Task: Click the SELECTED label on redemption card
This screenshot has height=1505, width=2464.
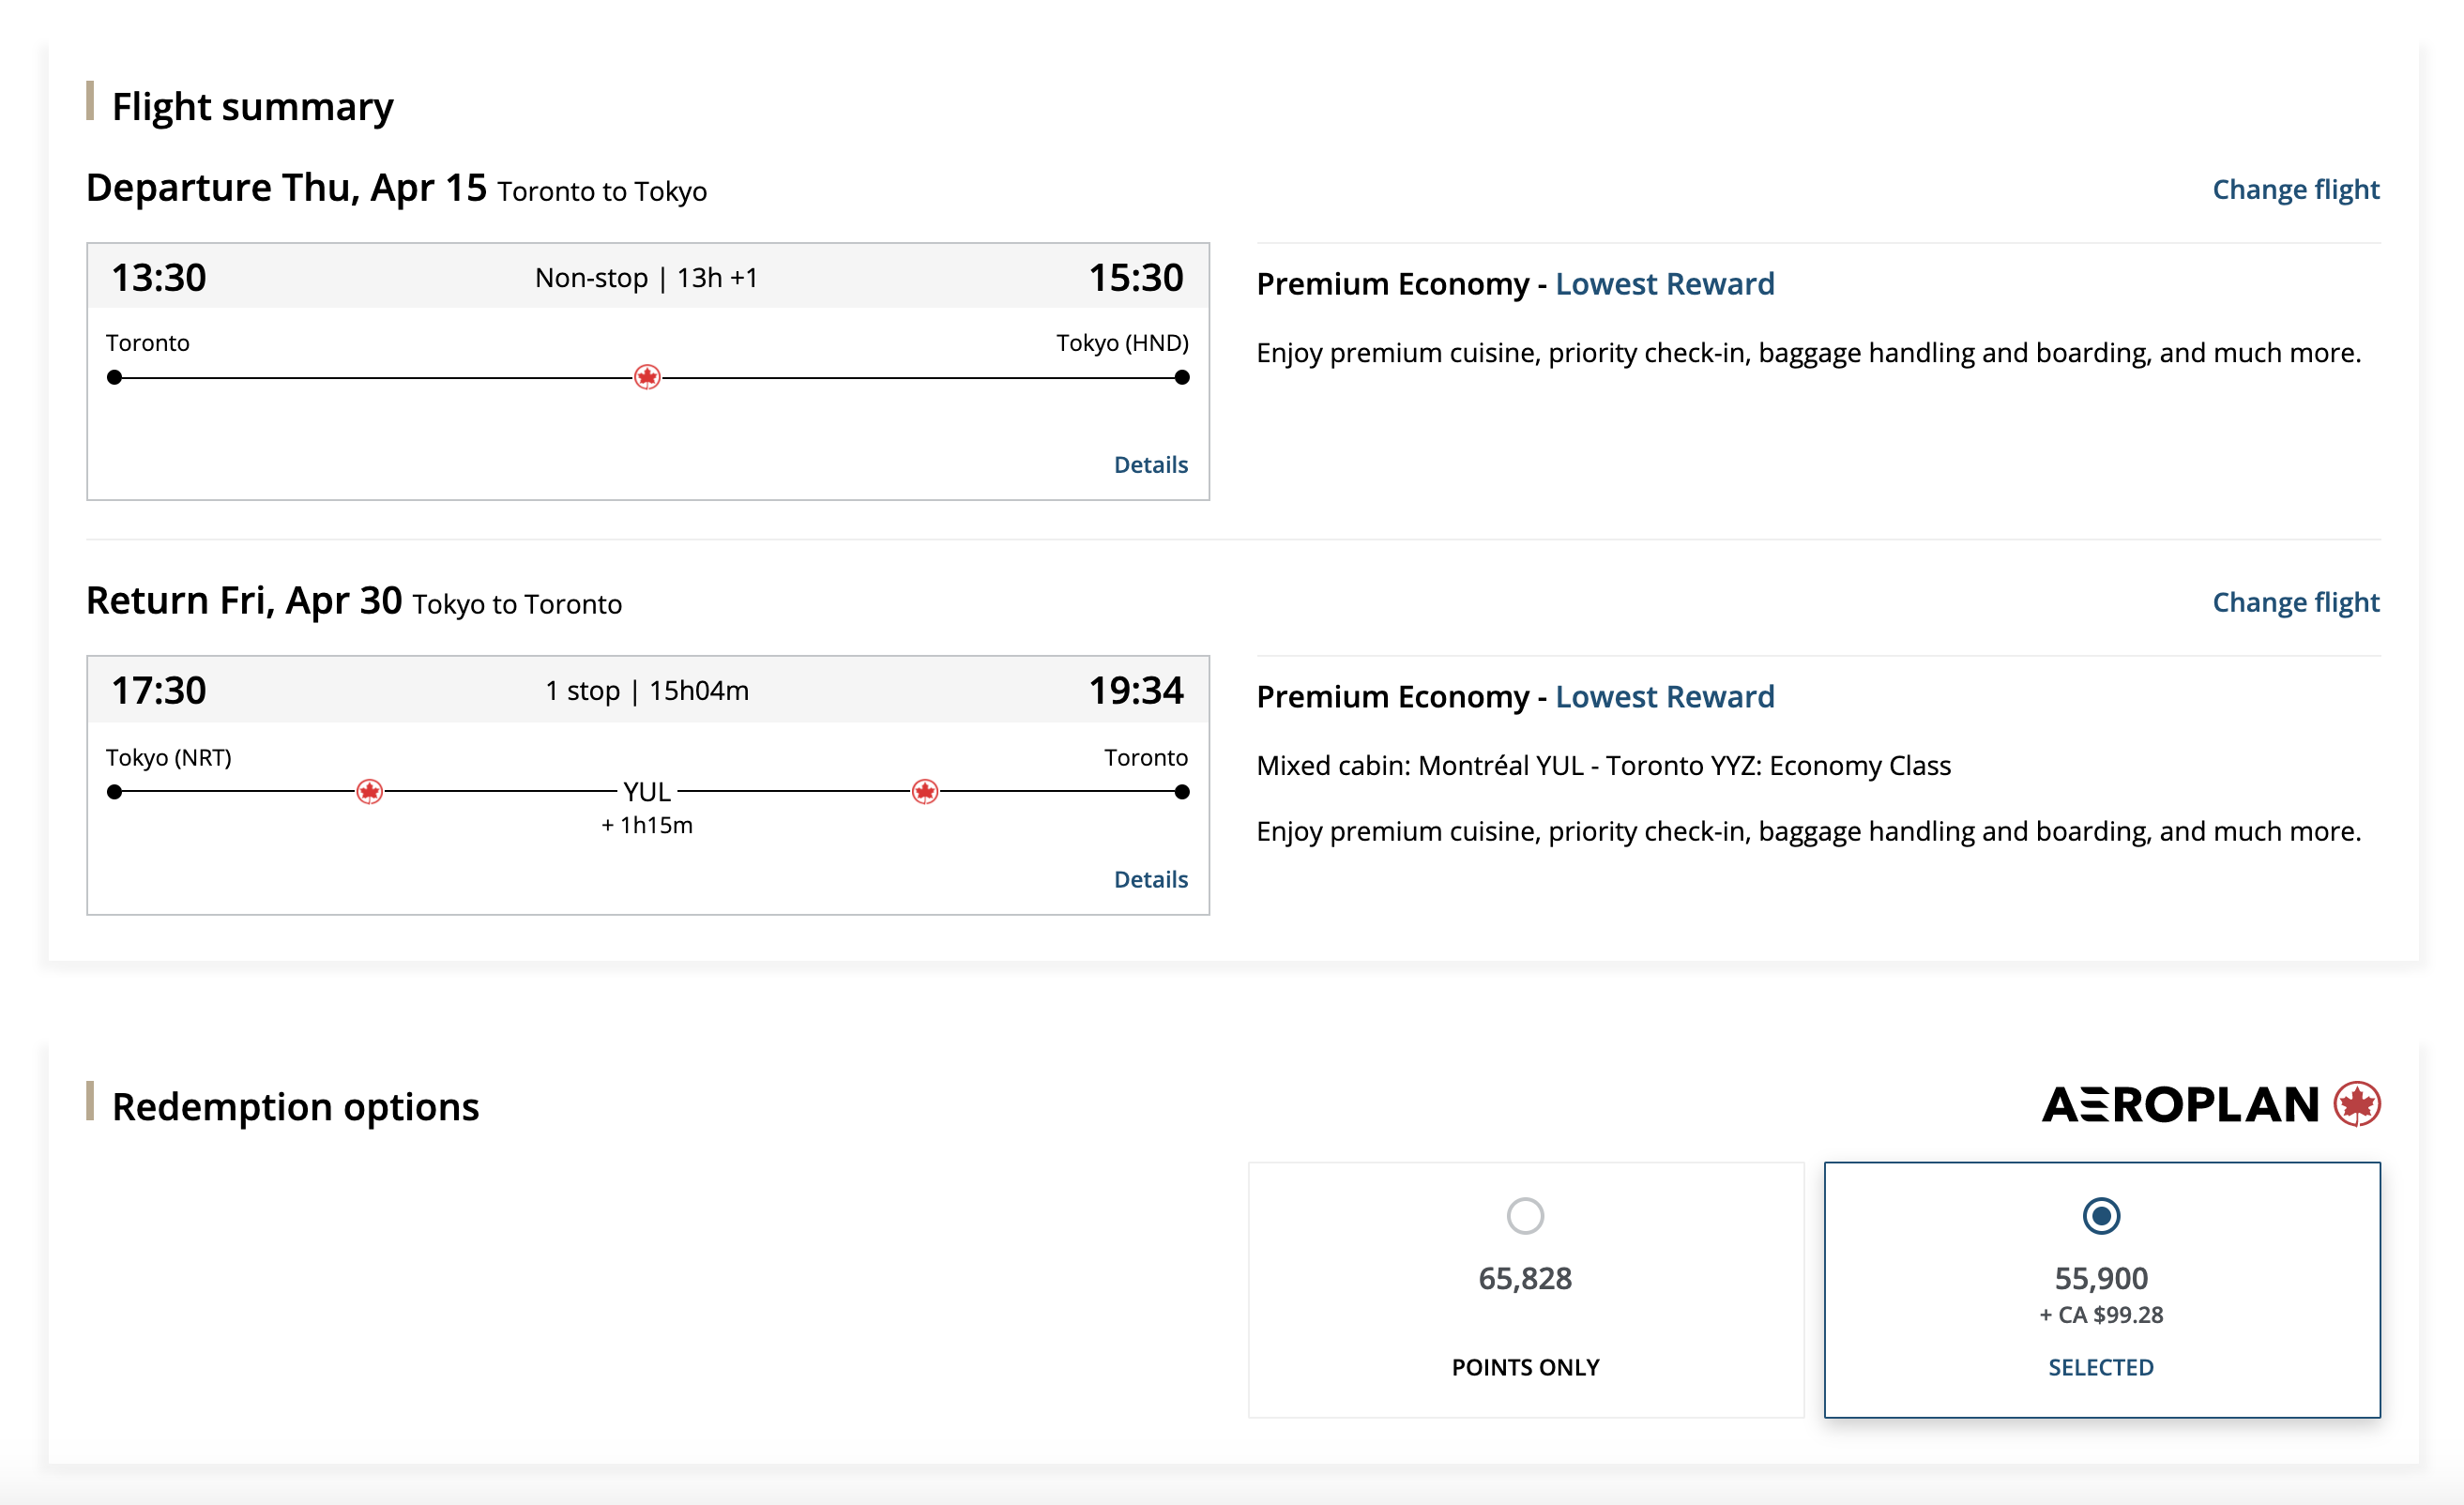Action: click(x=2100, y=1367)
